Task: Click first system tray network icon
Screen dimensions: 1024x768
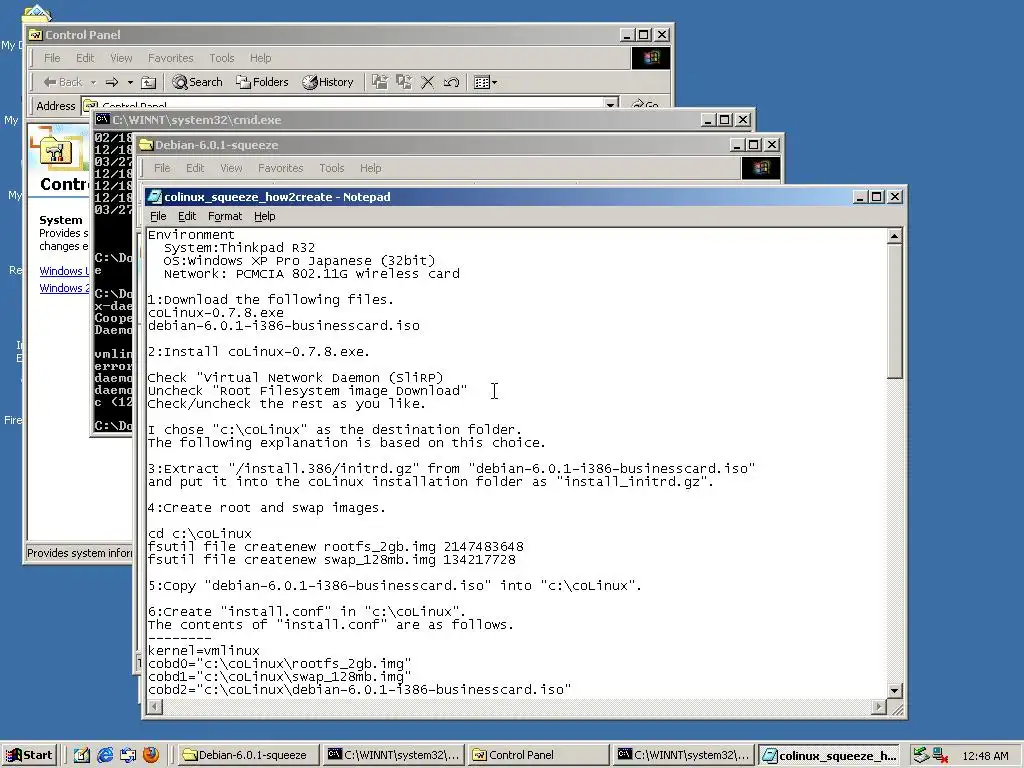Action: 921,755
